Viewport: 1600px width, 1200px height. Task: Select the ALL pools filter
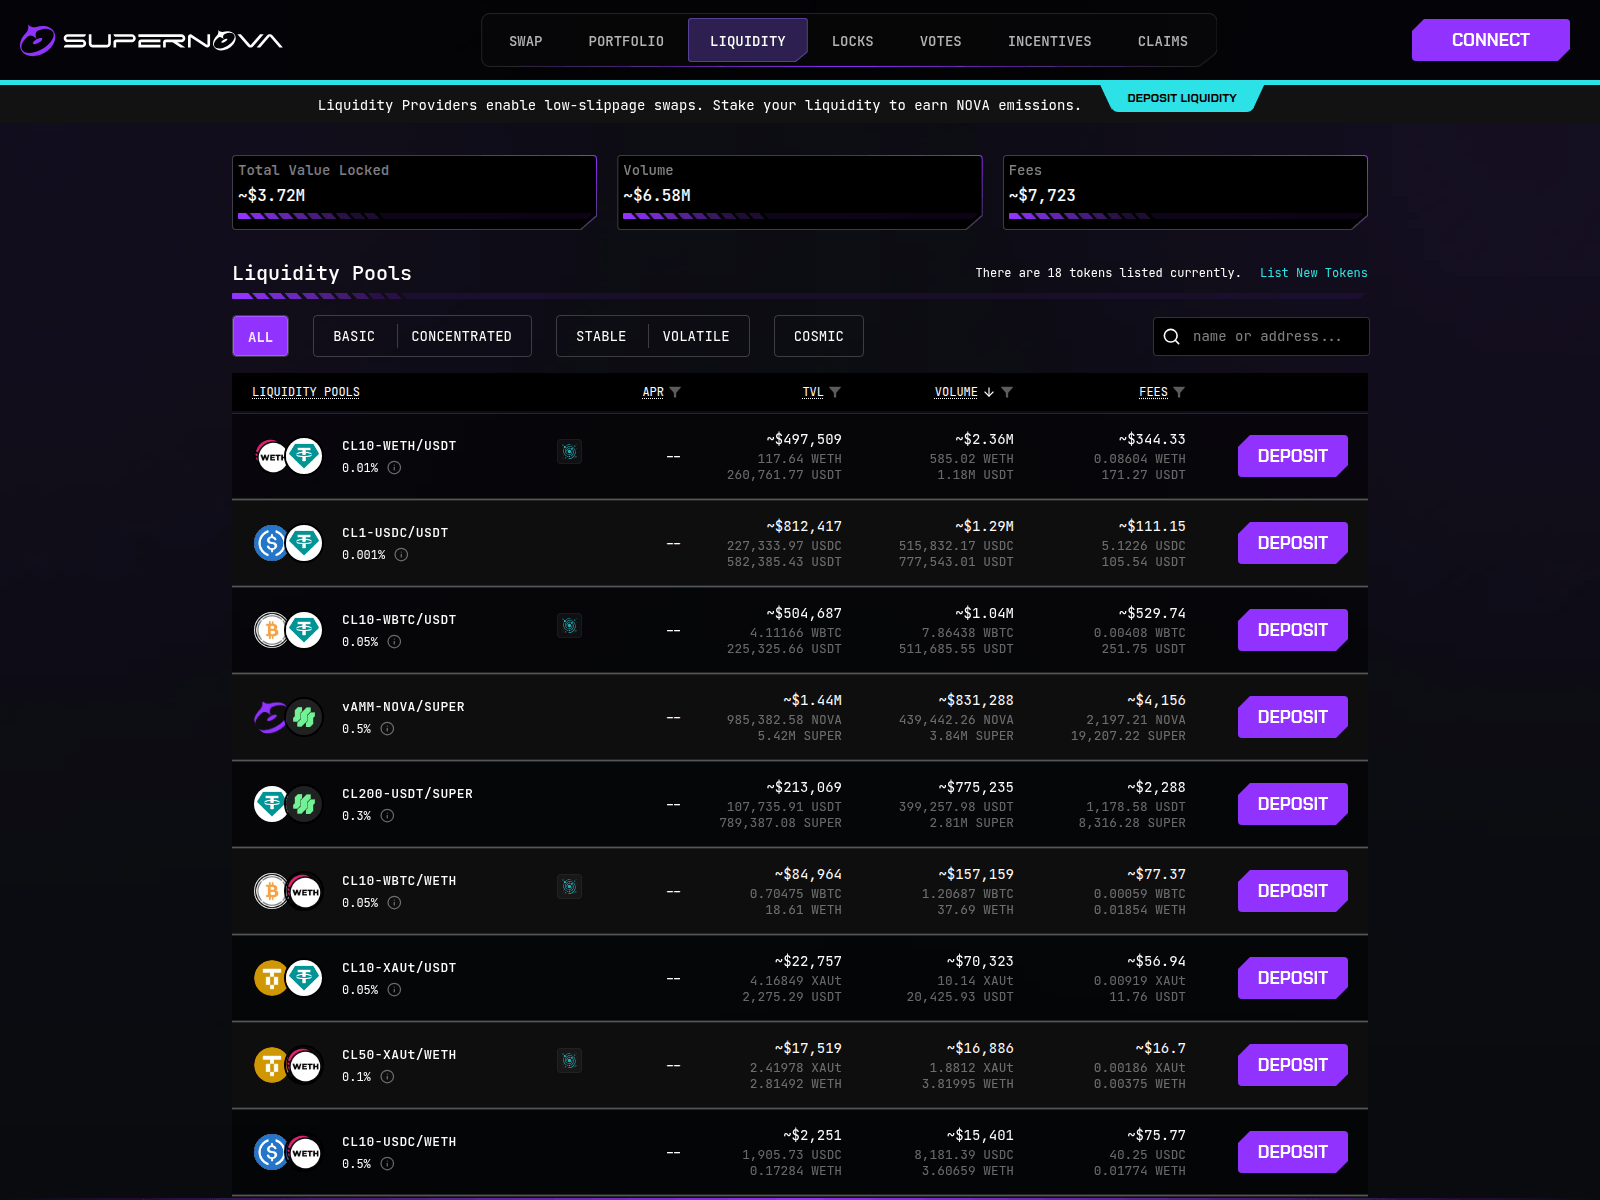click(x=260, y=337)
